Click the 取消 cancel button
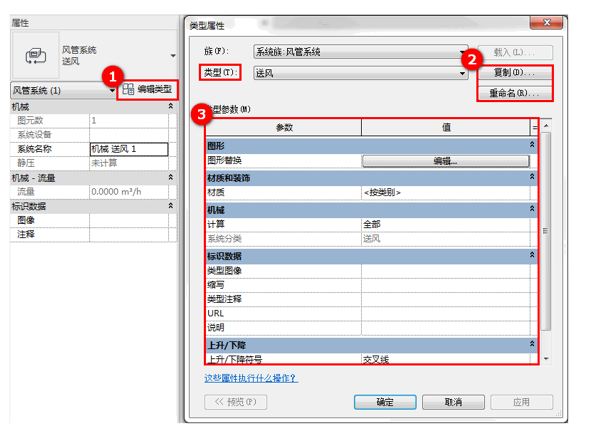594x437 pixels. click(x=453, y=402)
